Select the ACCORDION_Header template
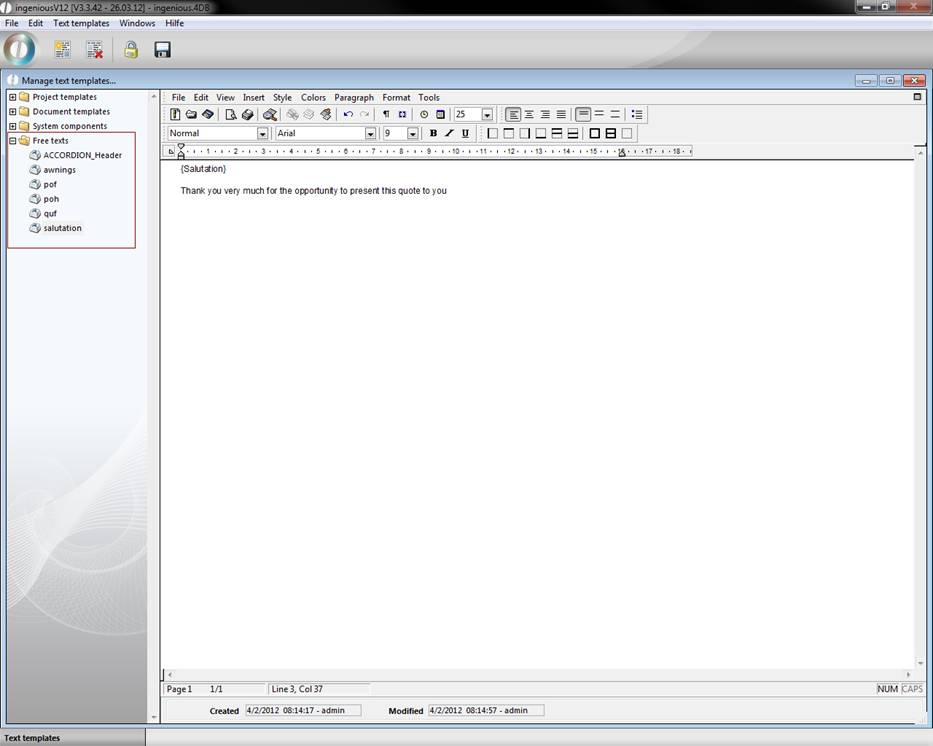Image resolution: width=933 pixels, height=746 pixels. click(x=82, y=155)
